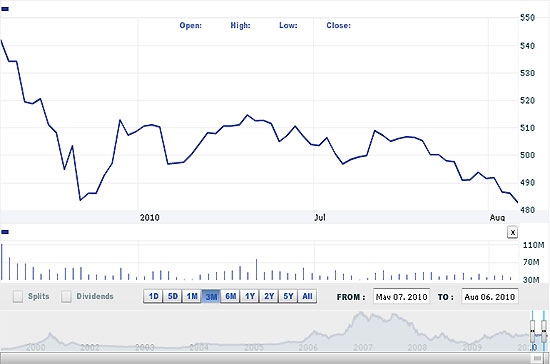Switch chart to 6M range

point(230,296)
